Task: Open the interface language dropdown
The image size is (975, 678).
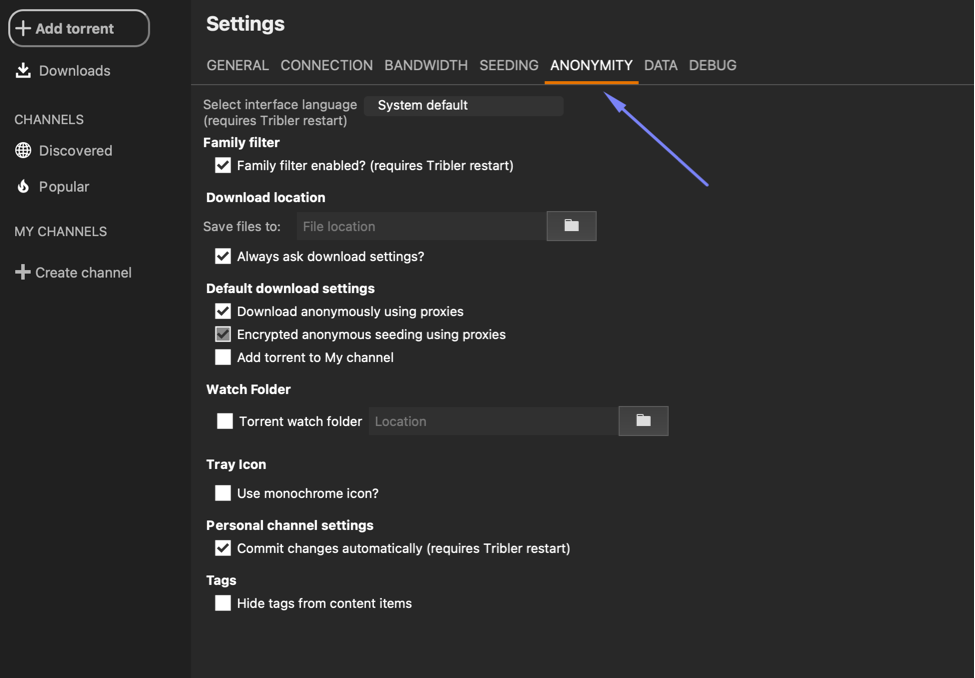Action: (x=463, y=105)
